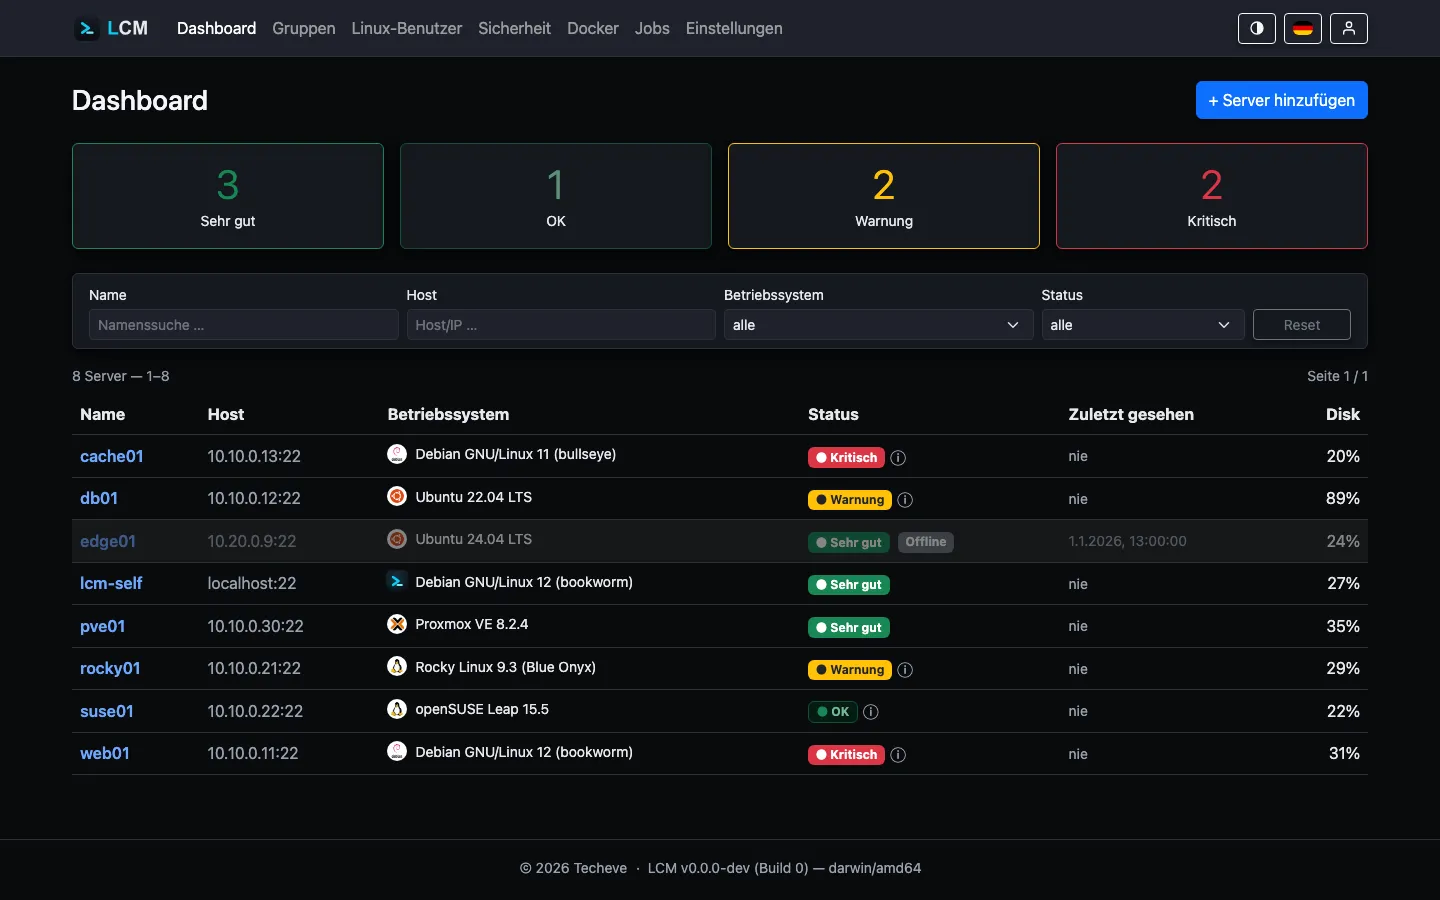Open the Linux-Benutzer nav item
Screen dimensions: 1440x900
tap(407, 28)
